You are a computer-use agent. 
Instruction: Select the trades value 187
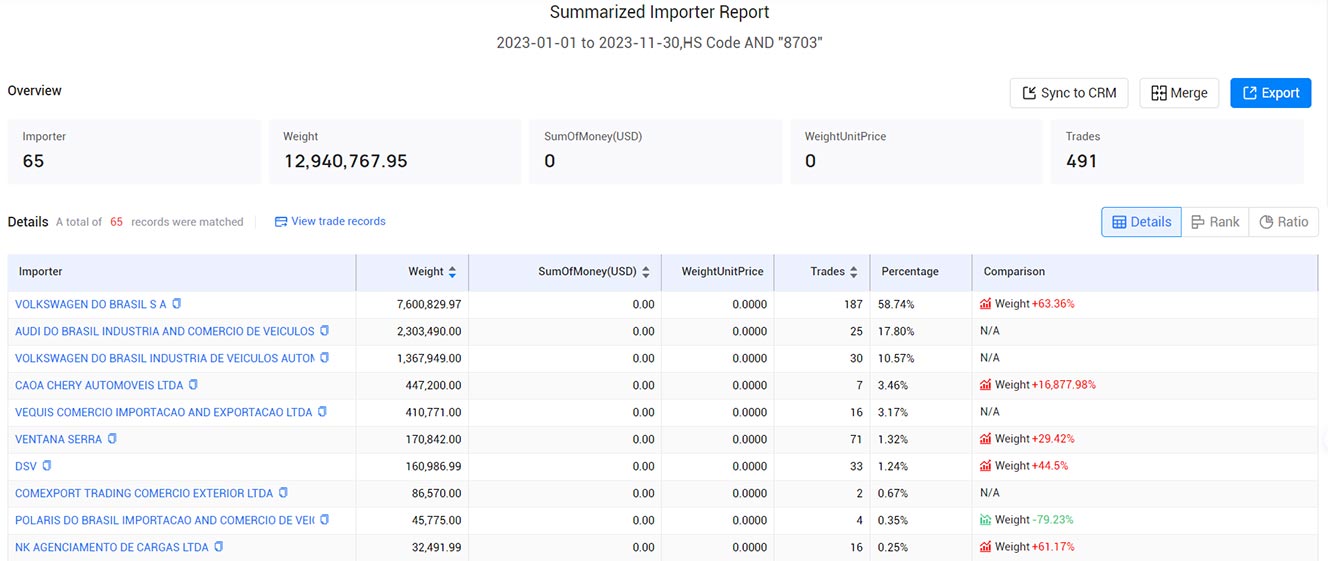click(x=853, y=304)
